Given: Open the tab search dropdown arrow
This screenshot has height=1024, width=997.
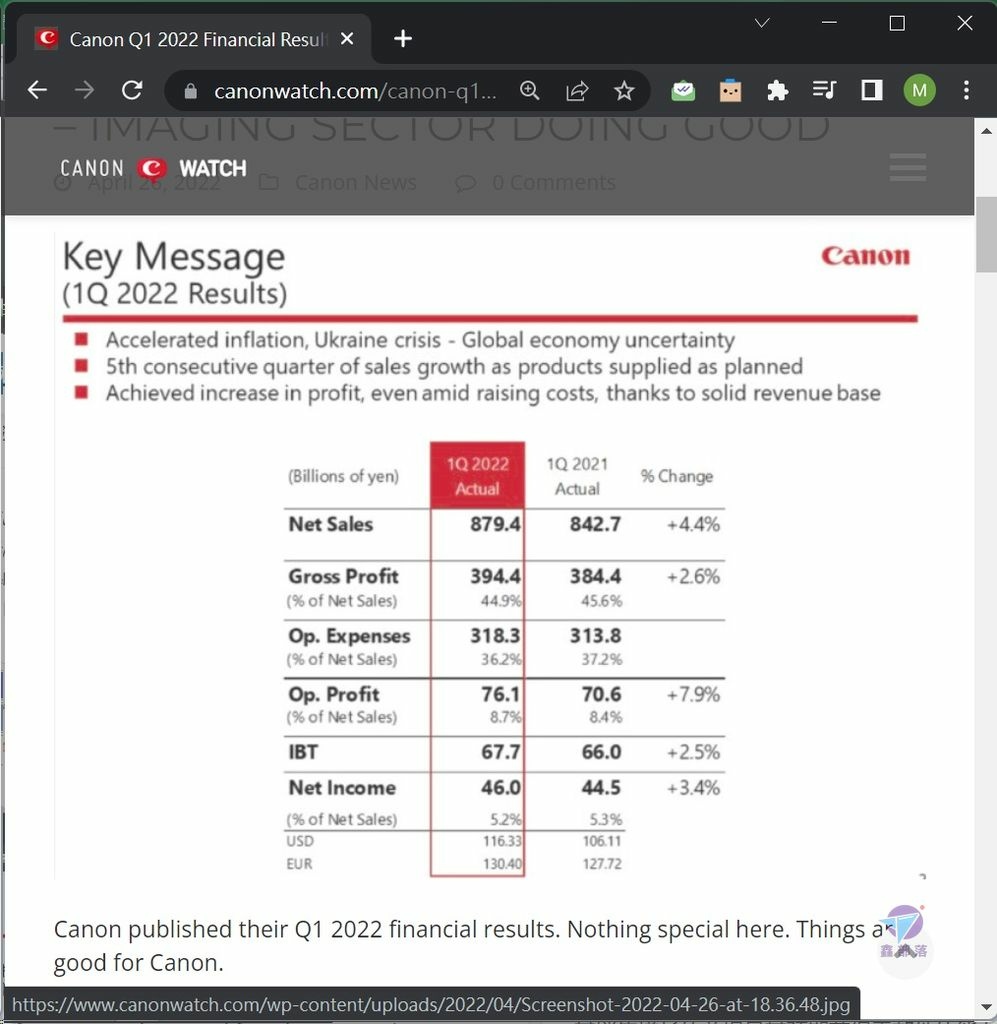Looking at the screenshot, I should tap(762, 23).
